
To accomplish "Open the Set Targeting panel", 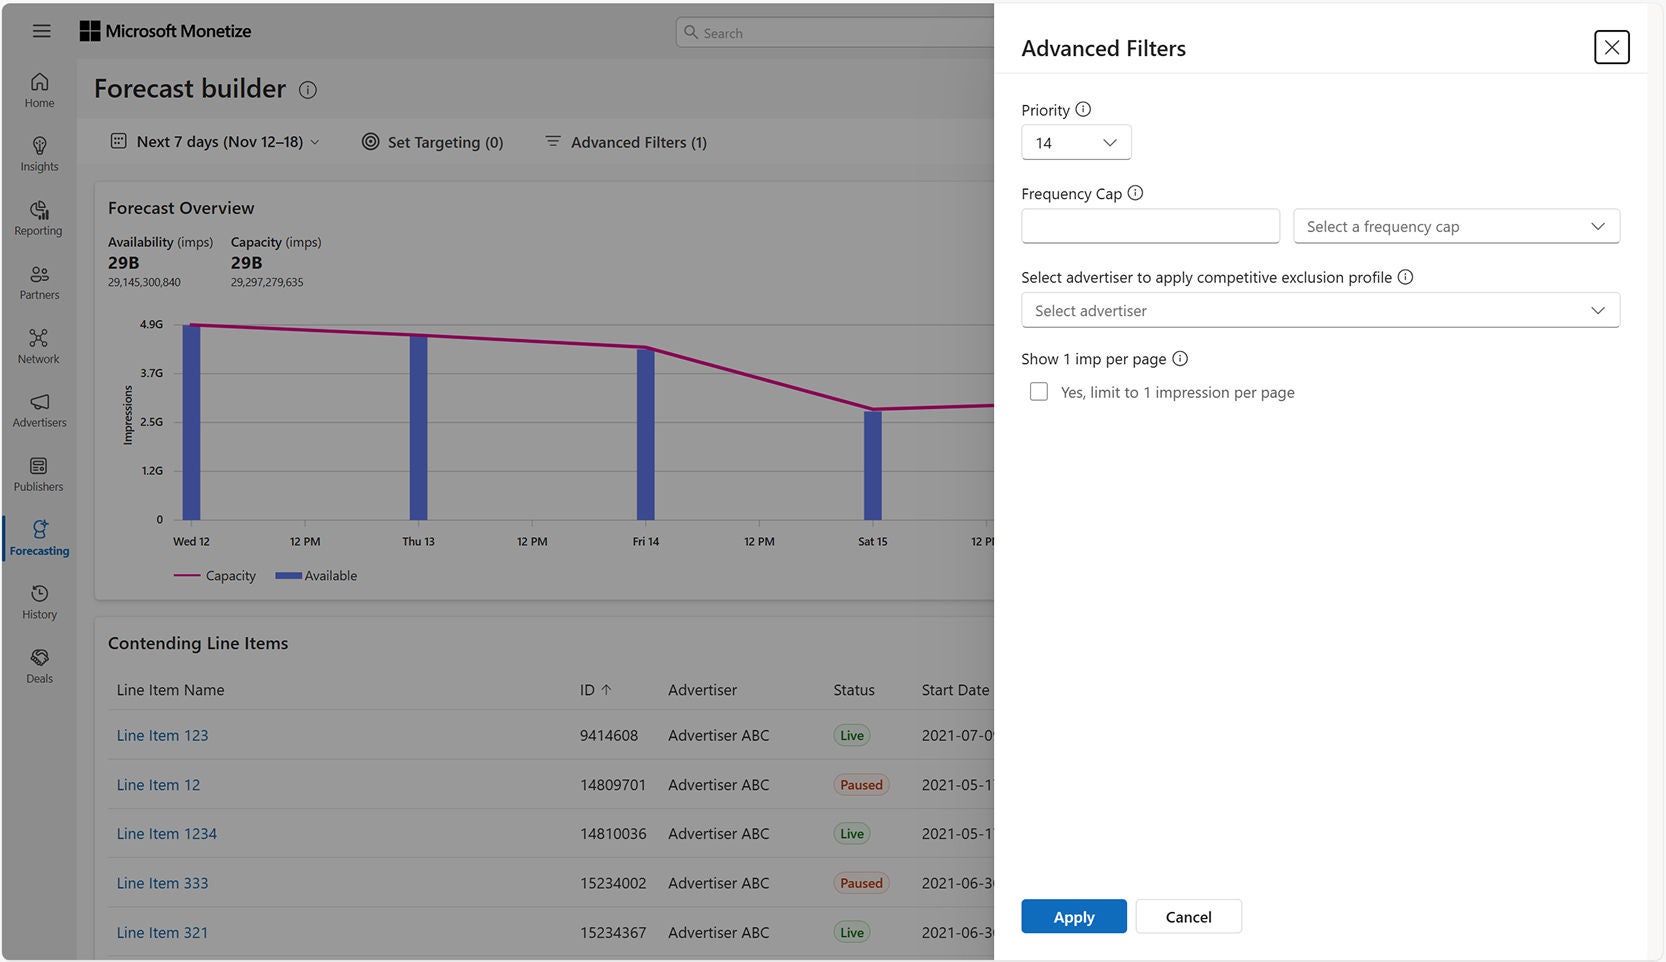I will tap(432, 142).
